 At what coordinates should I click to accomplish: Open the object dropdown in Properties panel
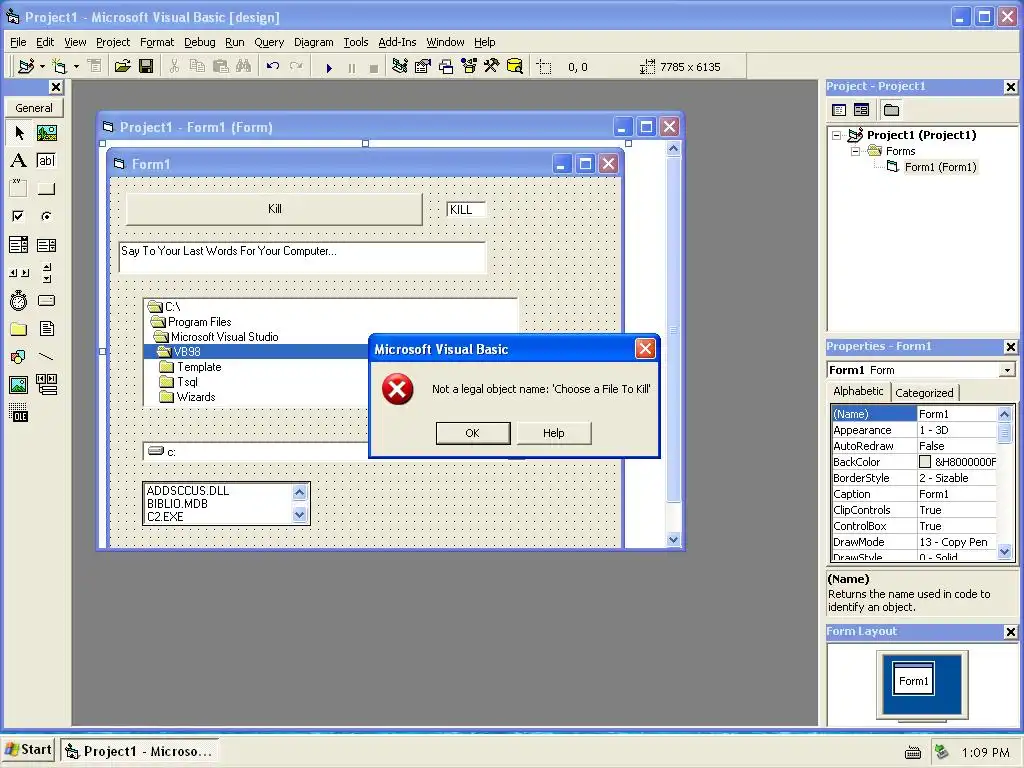point(1008,370)
